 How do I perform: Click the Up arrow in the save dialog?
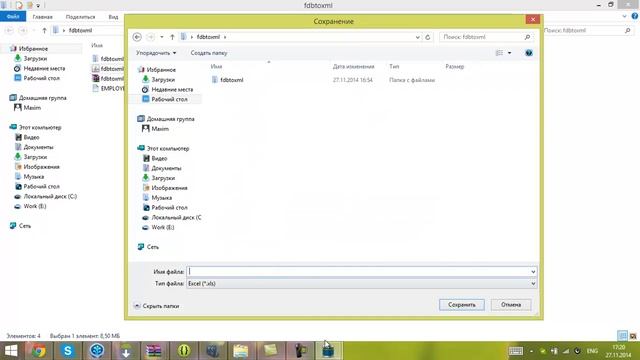[x=172, y=37]
